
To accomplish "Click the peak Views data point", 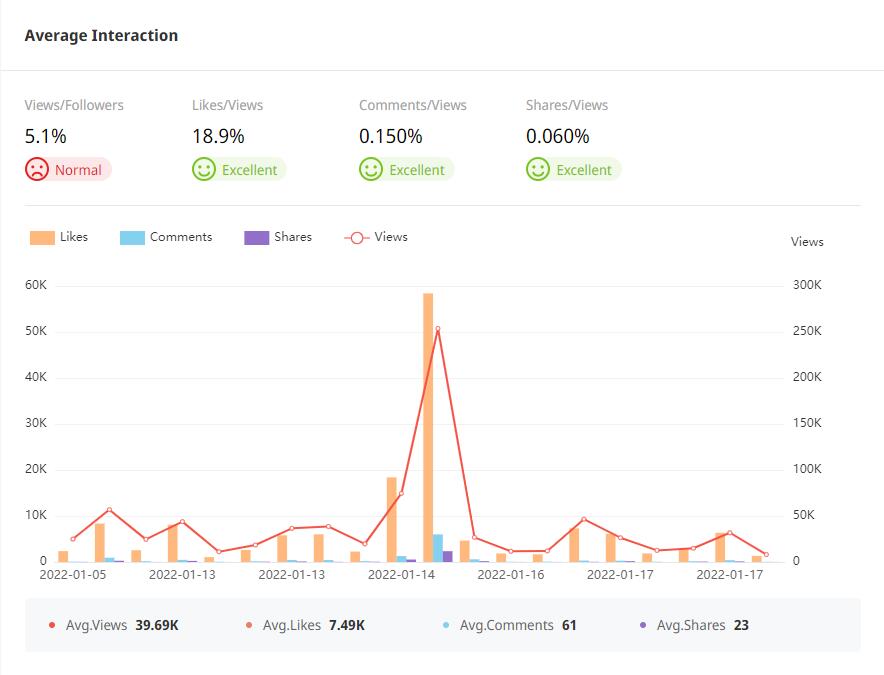I will click(437, 329).
